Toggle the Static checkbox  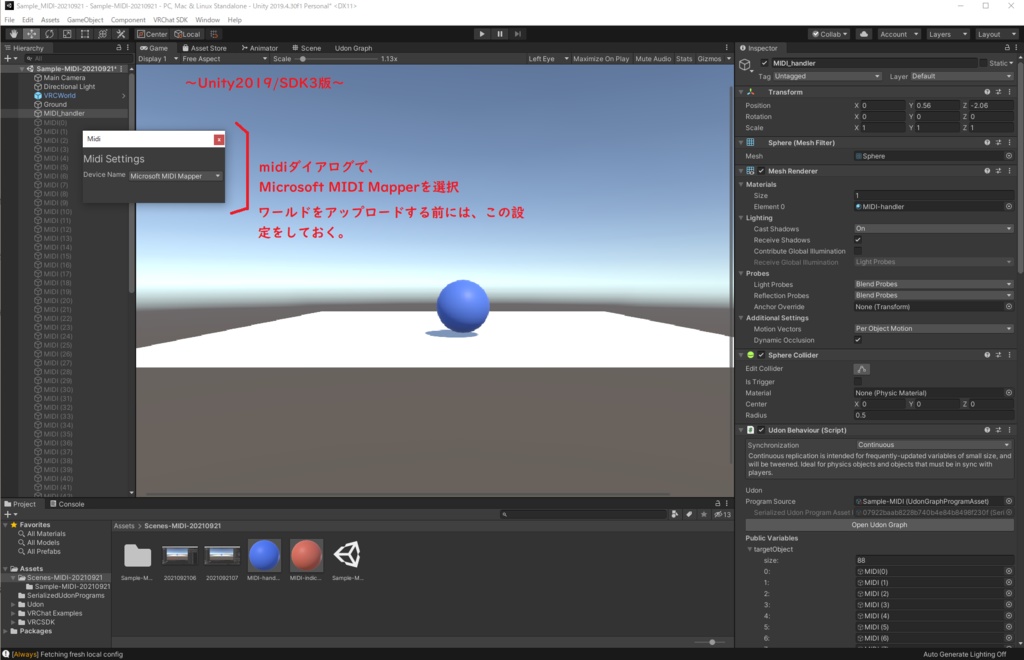983,63
